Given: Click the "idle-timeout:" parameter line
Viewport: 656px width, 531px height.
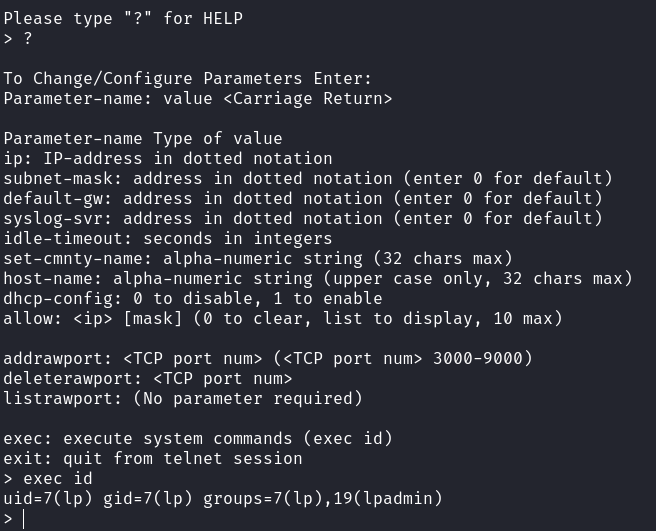Looking at the screenshot, I should pyautogui.click(x=168, y=238).
